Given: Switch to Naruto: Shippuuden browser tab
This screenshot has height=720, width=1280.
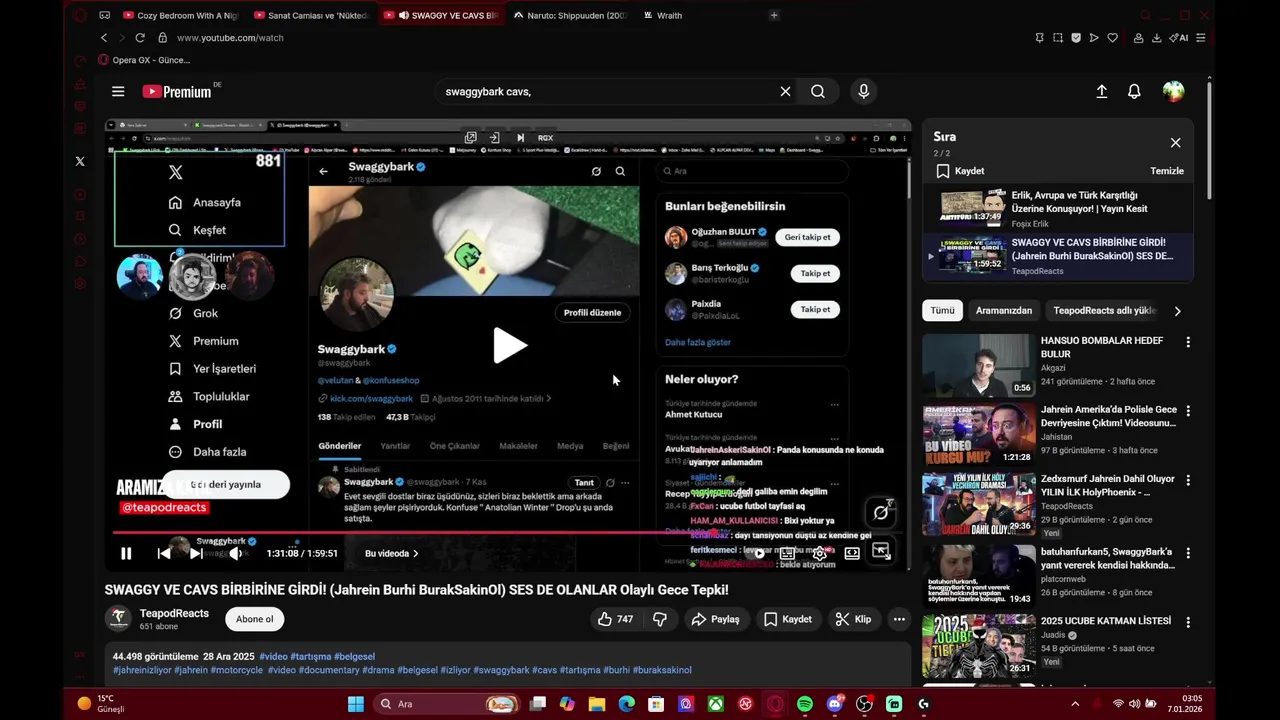Looking at the screenshot, I should point(570,15).
